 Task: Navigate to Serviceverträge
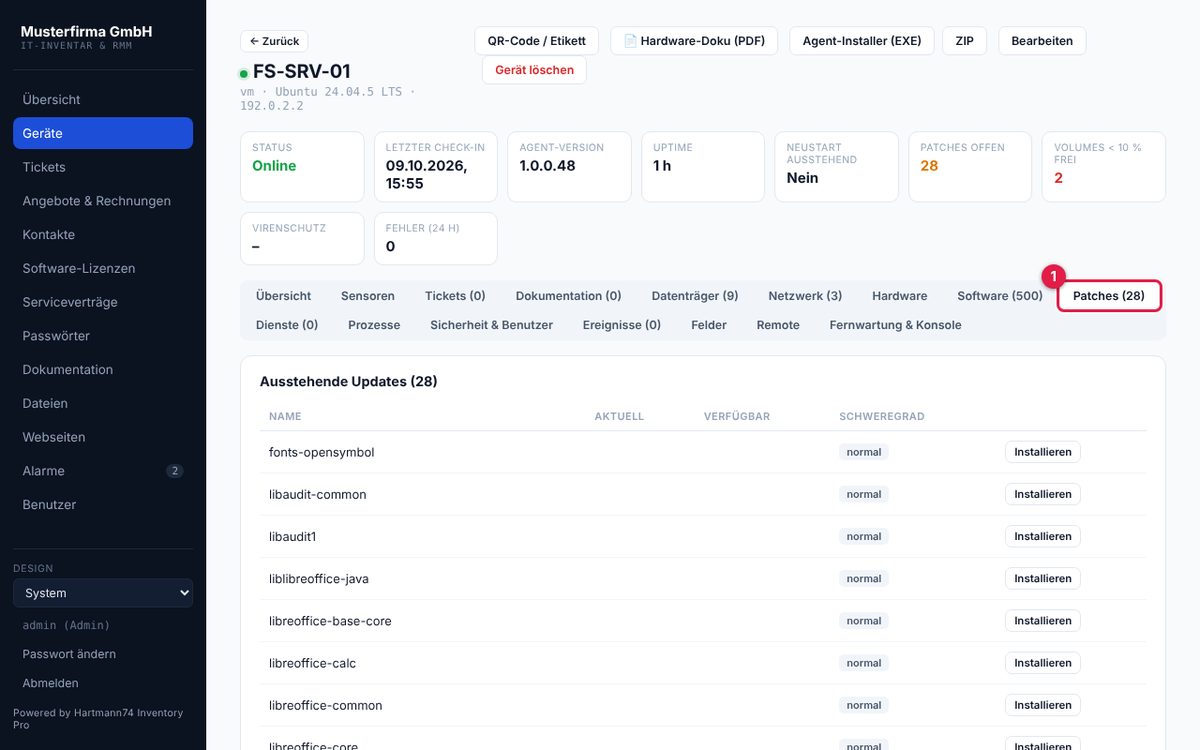click(103, 302)
